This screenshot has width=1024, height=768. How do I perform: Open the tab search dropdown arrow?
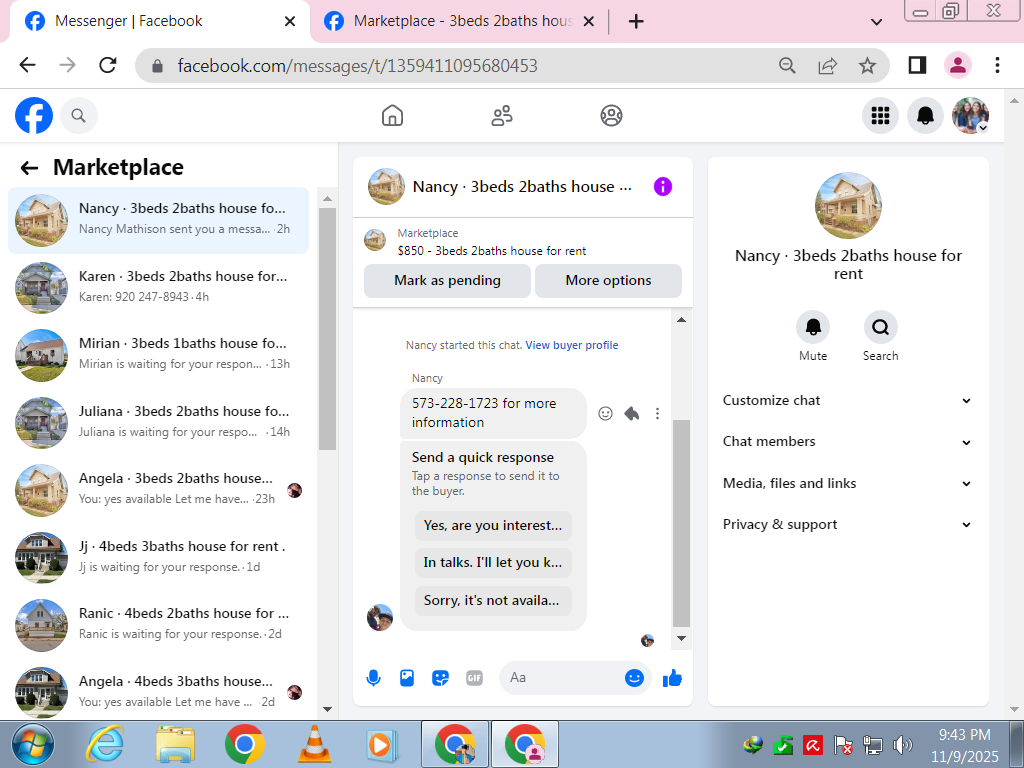point(876,22)
